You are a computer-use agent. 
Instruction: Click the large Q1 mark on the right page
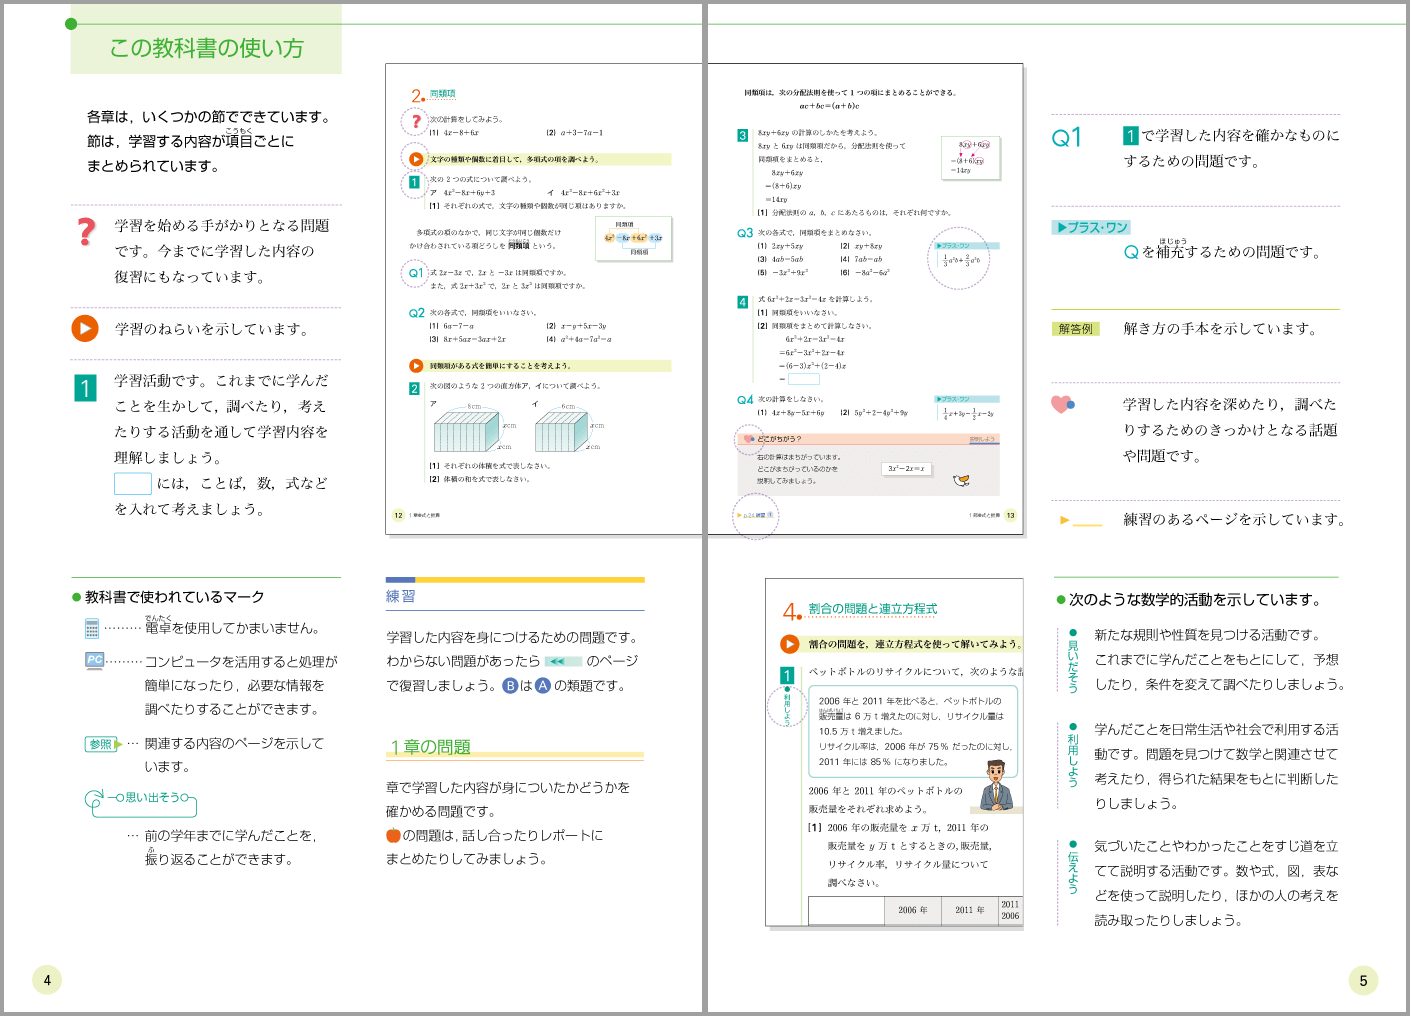[1067, 137]
